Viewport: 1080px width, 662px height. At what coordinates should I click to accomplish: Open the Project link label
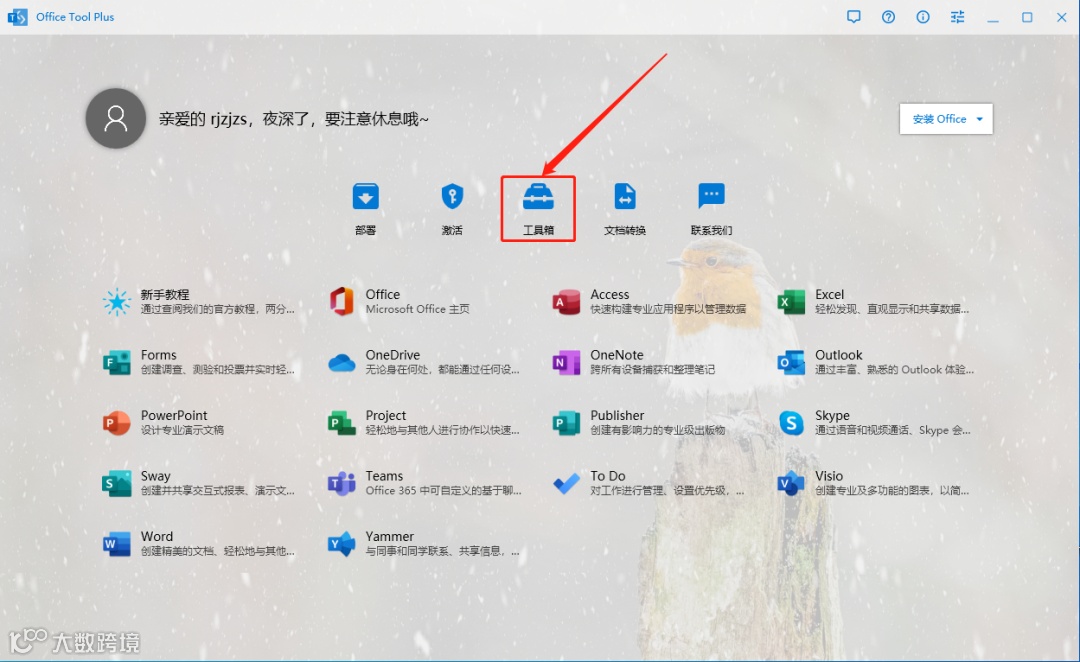tap(386, 415)
